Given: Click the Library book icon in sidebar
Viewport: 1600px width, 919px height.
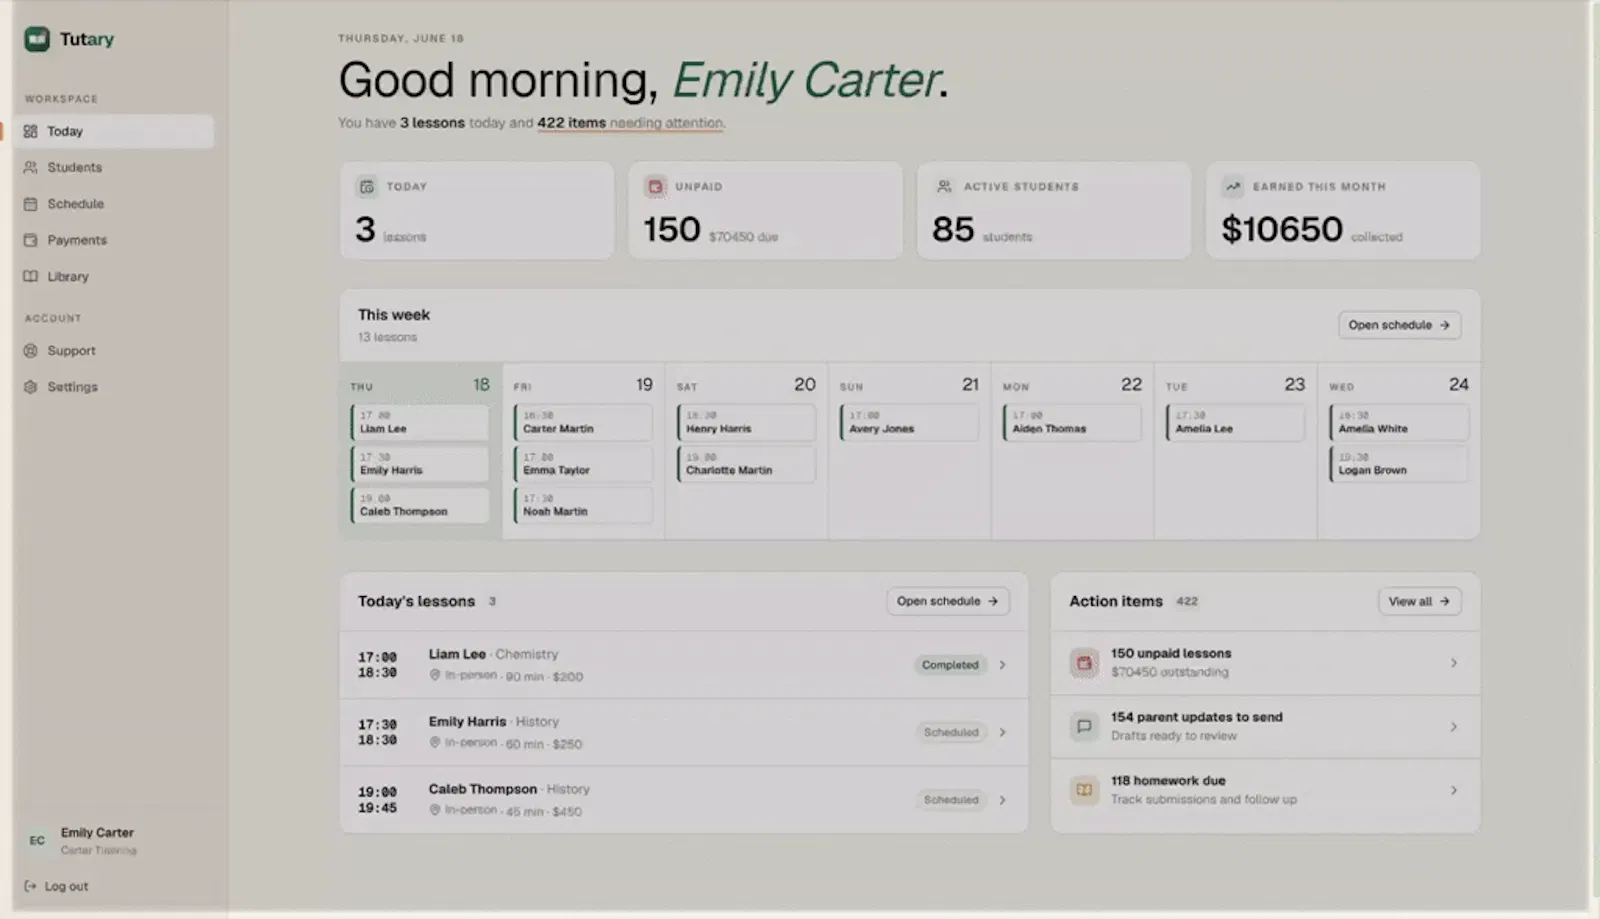Looking at the screenshot, I should click(31, 276).
